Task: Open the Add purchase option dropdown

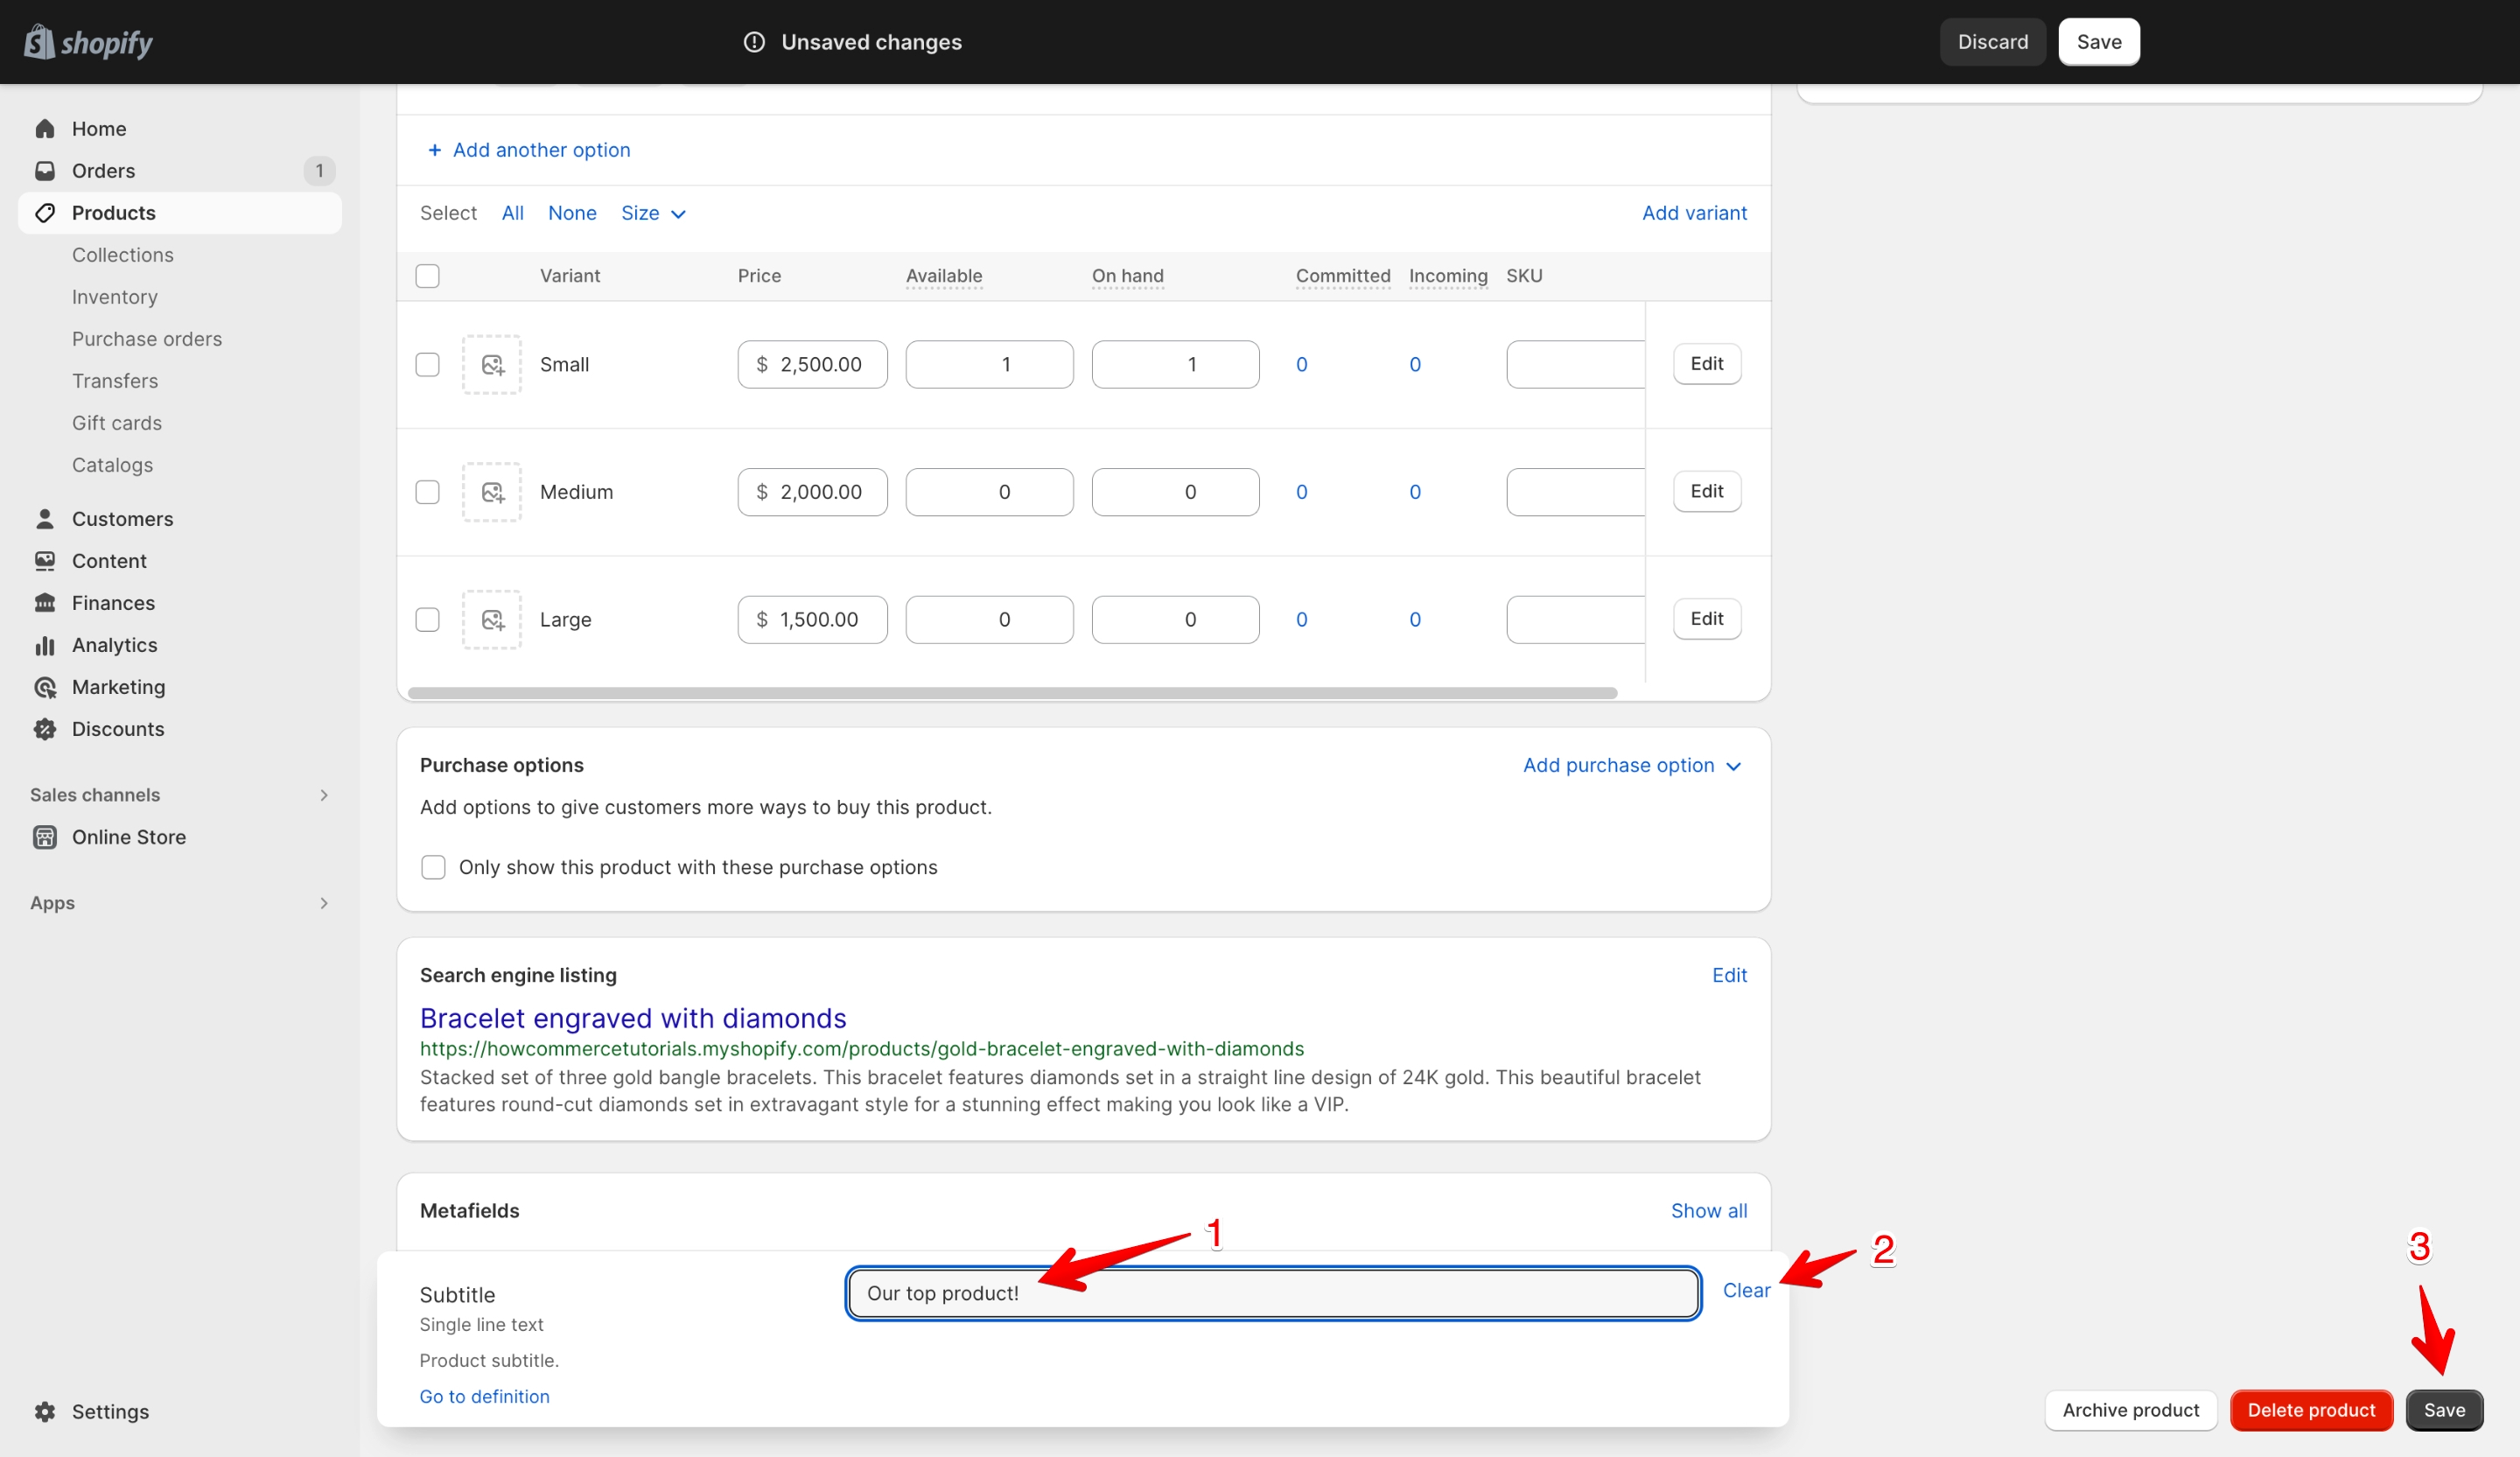Action: point(1632,765)
